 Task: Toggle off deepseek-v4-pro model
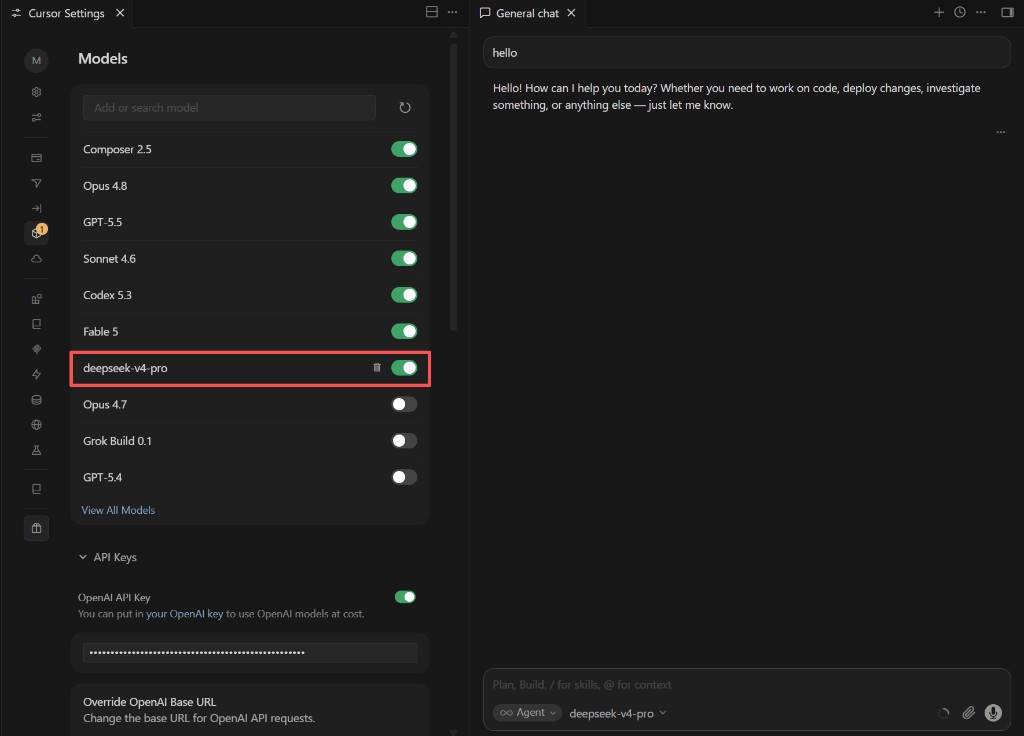404,368
